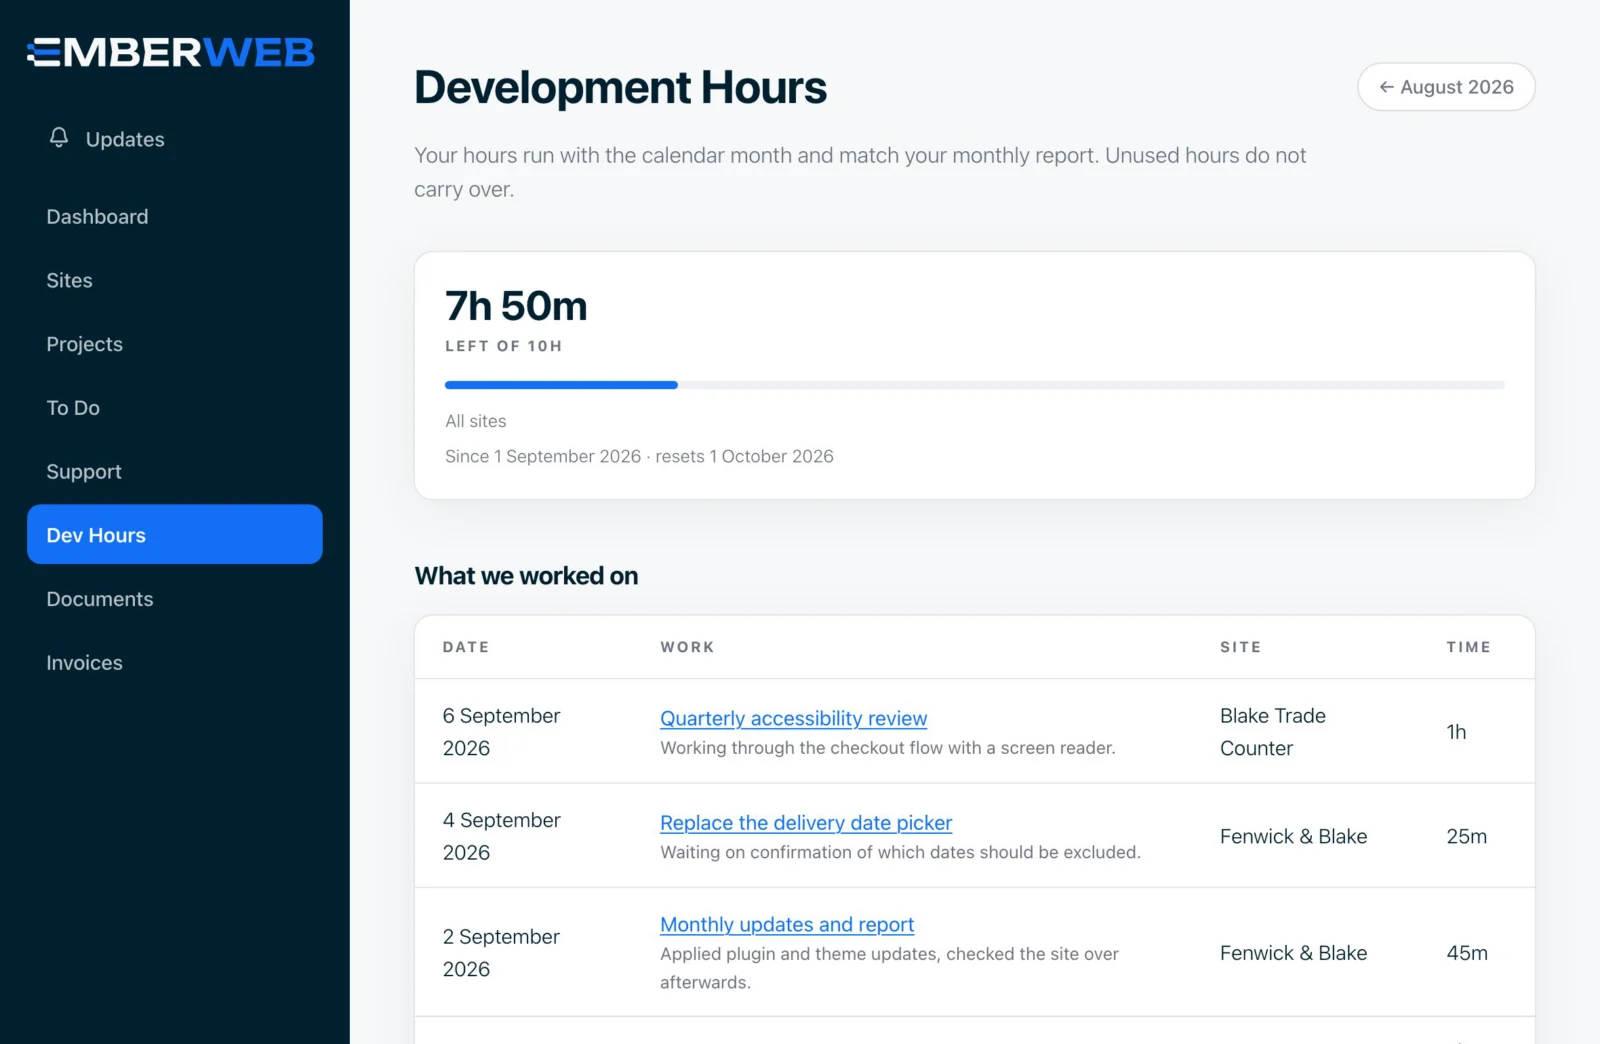Click Fenwick & Blake in the 2 September row

coord(1293,953)
